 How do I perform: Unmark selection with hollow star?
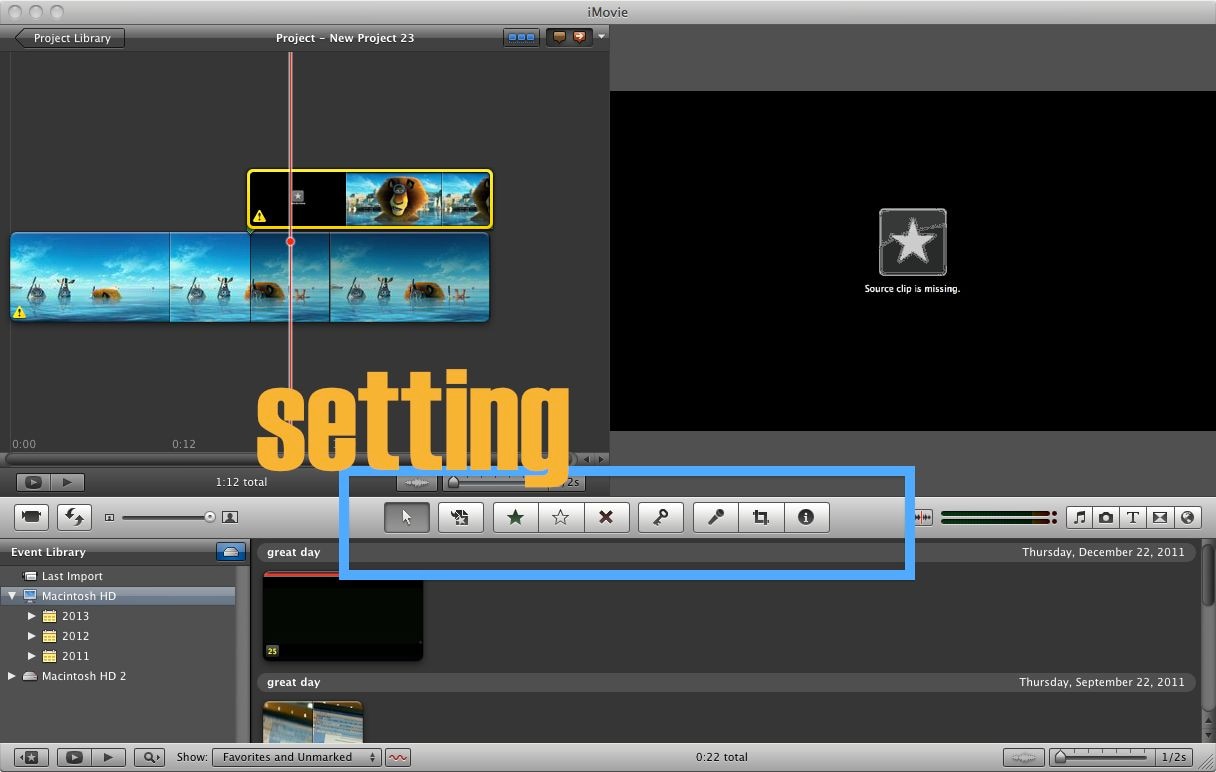pyautogui.click(x=561, y=517)
